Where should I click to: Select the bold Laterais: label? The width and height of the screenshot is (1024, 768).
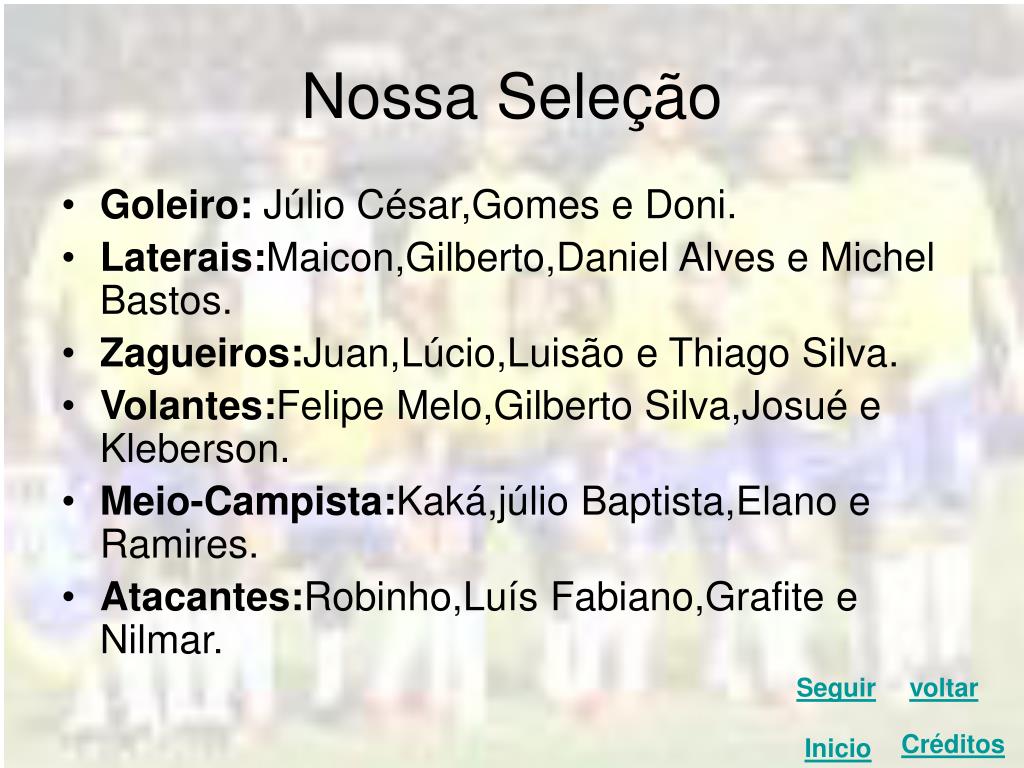tap(184, 257)
